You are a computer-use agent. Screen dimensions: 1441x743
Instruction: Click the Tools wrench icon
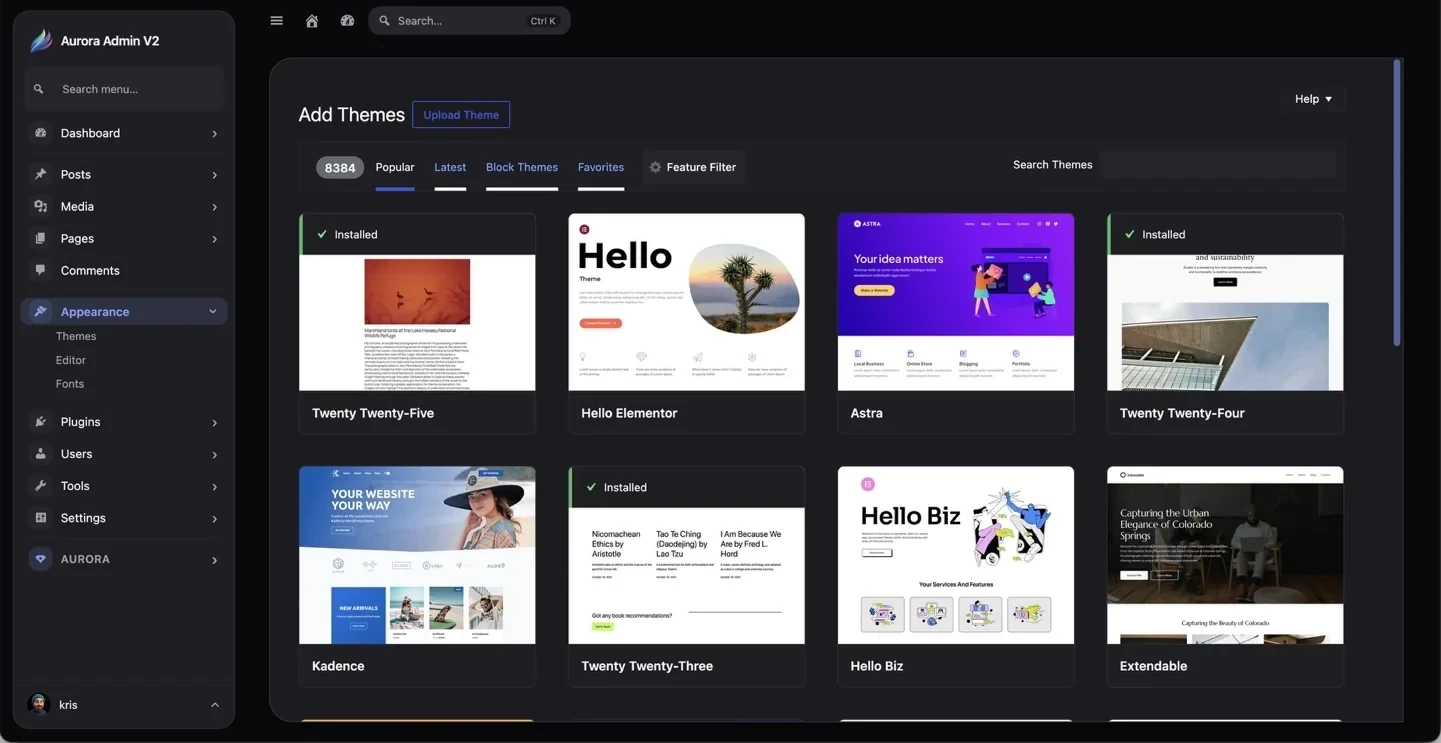pos(41,486)
